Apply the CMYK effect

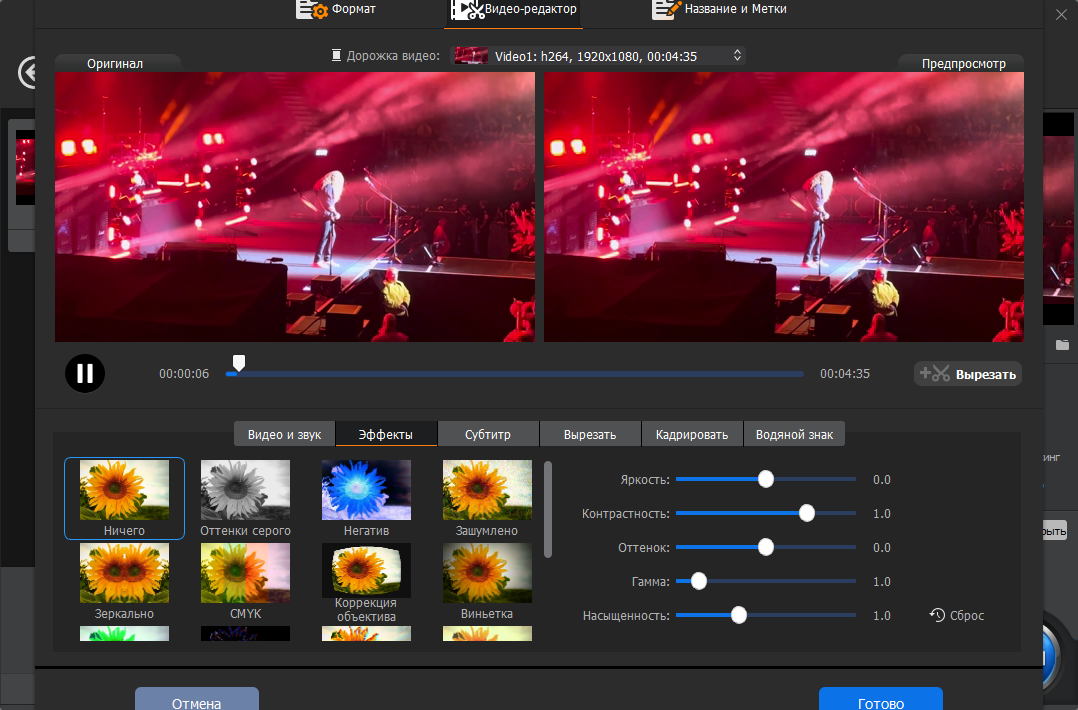pos(245,581)
